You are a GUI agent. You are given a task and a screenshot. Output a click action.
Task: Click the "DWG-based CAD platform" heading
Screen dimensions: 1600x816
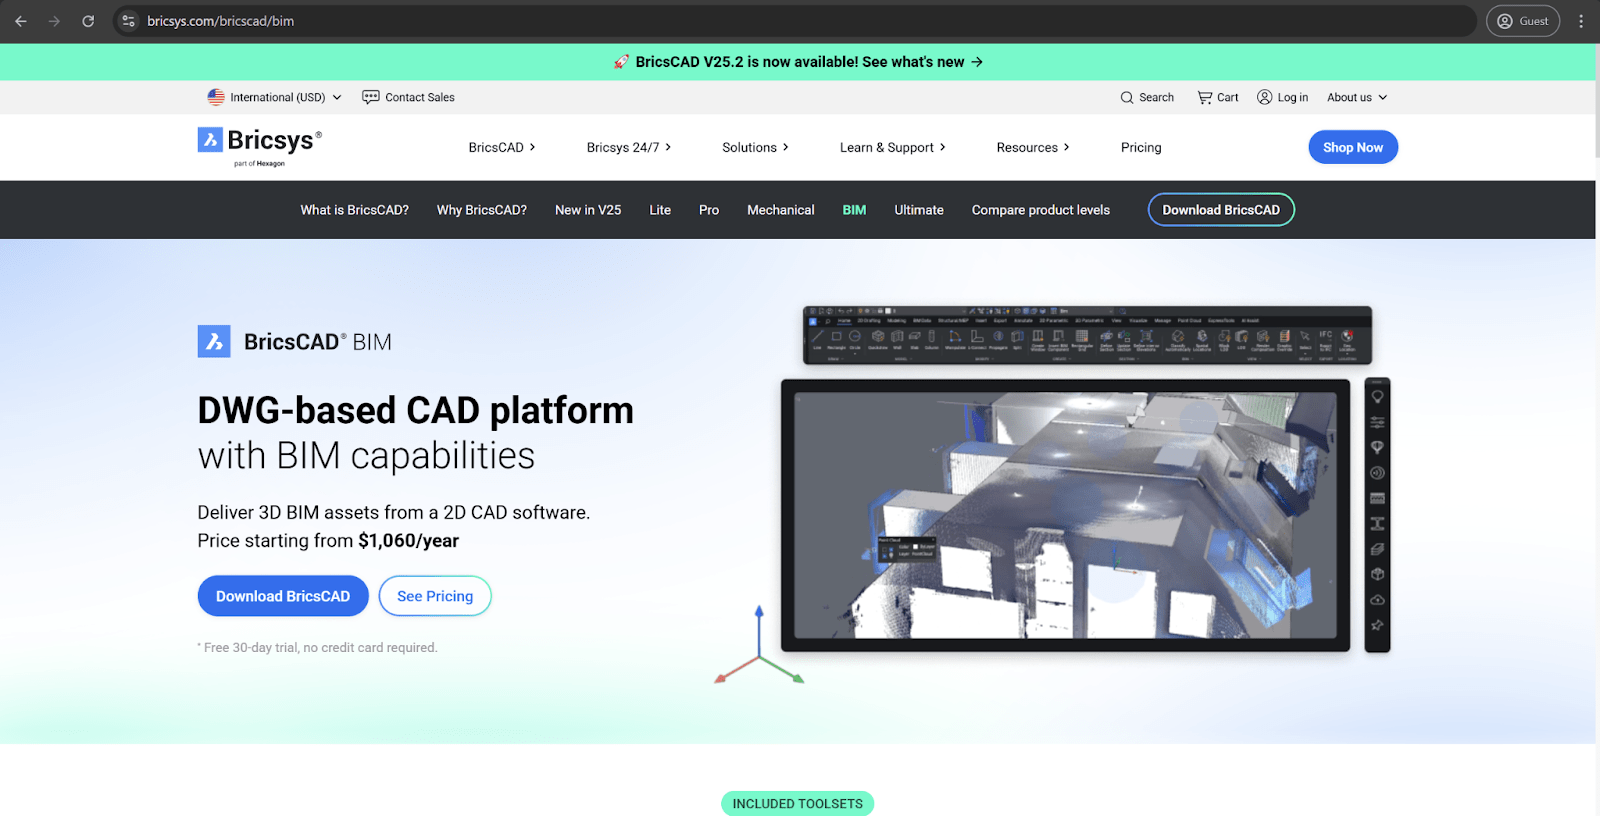(415, 410)
